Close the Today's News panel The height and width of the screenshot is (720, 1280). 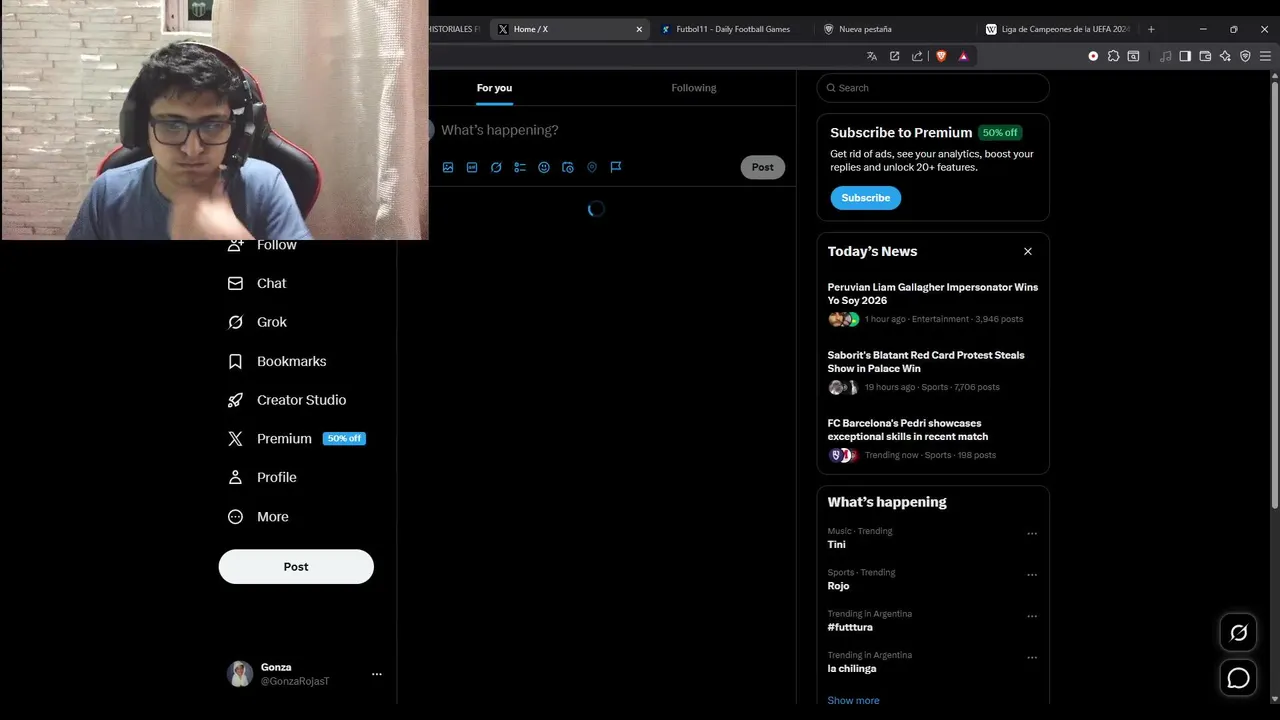(1028, 252)
